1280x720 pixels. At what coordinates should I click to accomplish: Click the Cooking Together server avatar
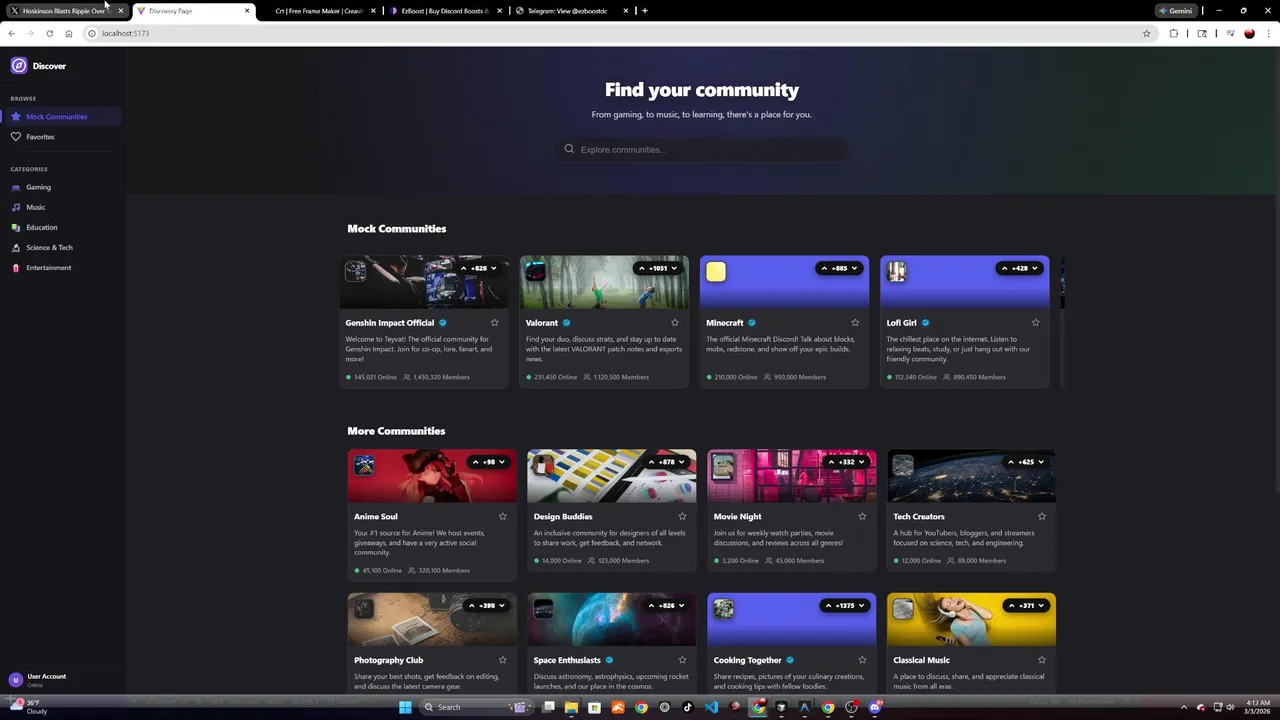point(723,609)
